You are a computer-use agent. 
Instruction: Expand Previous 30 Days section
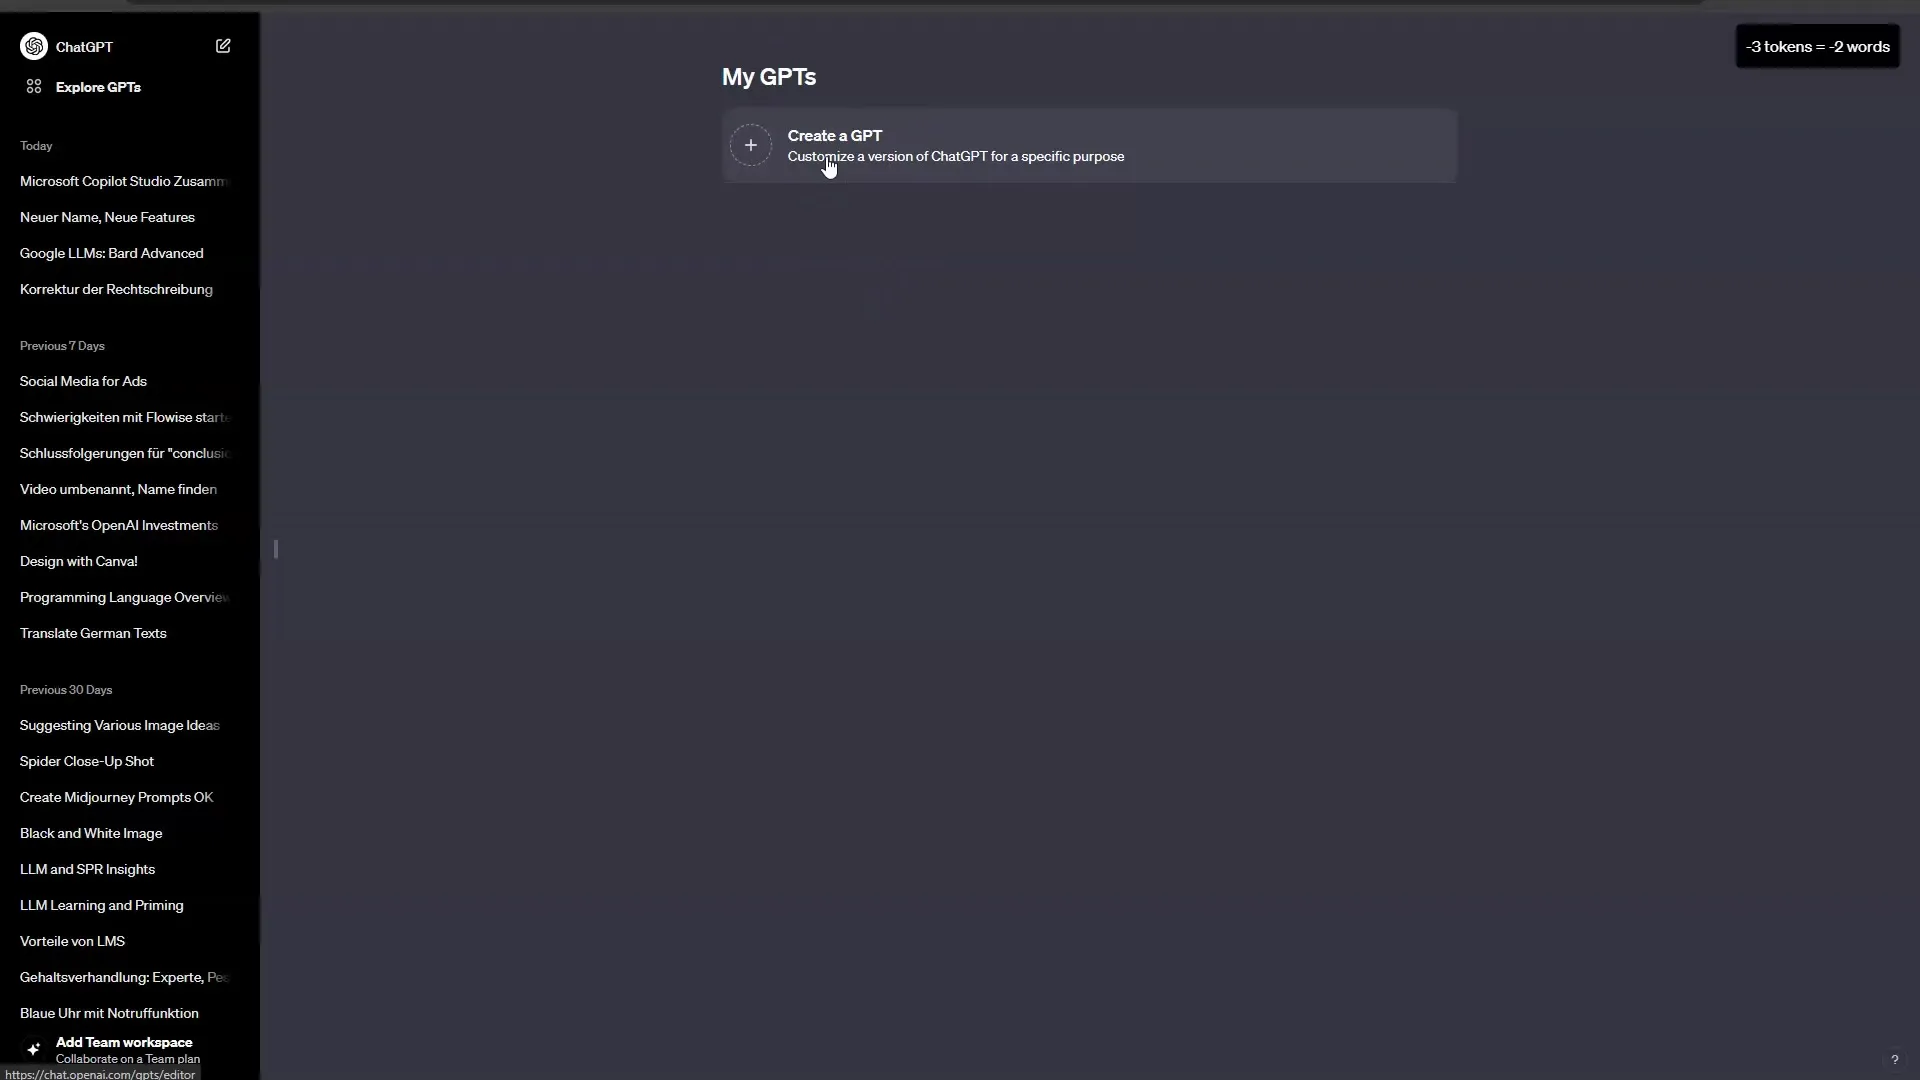66,690
